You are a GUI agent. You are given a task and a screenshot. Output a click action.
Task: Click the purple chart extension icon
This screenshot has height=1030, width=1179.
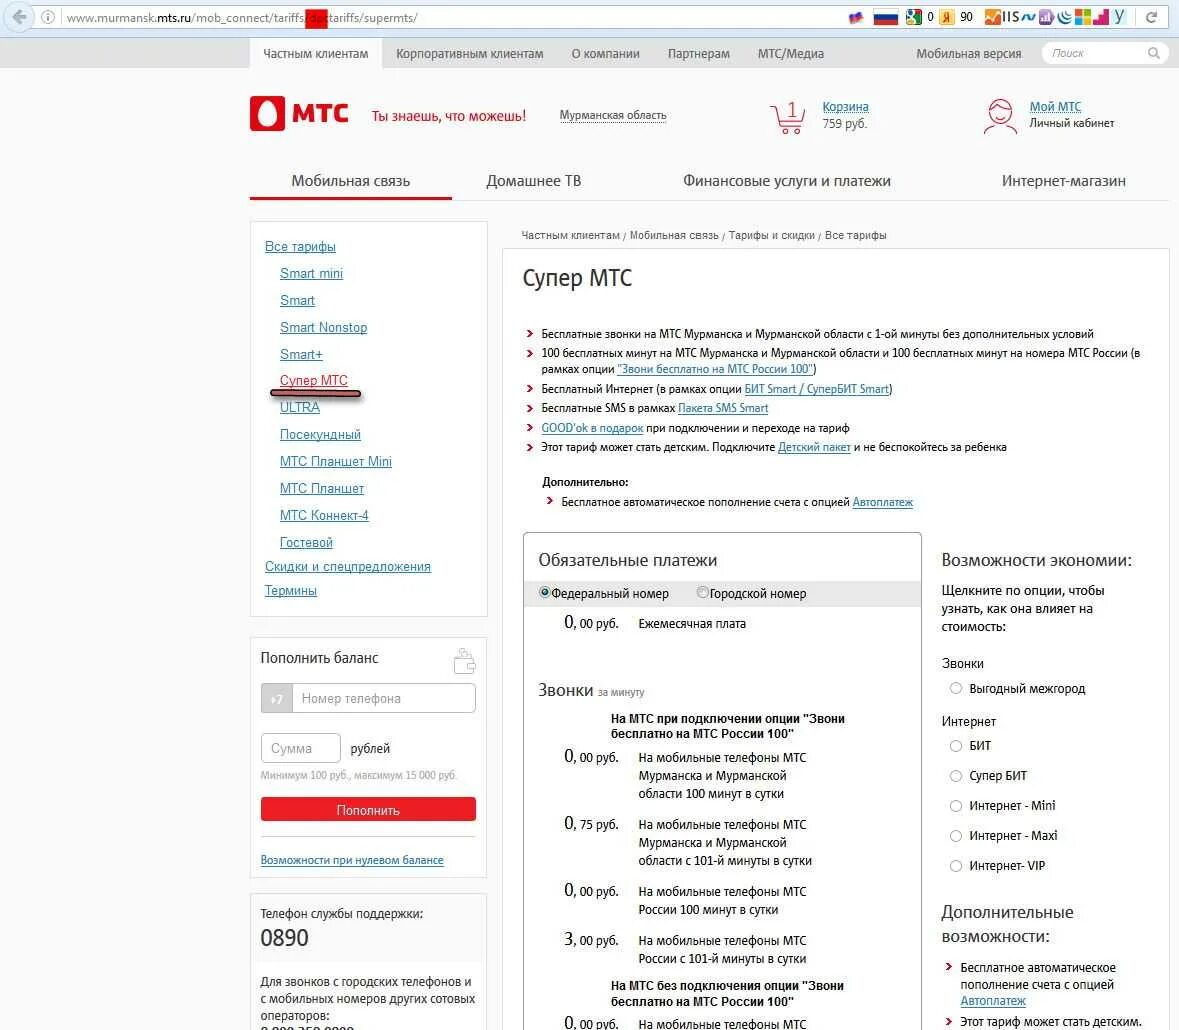tap(1046, 17)
